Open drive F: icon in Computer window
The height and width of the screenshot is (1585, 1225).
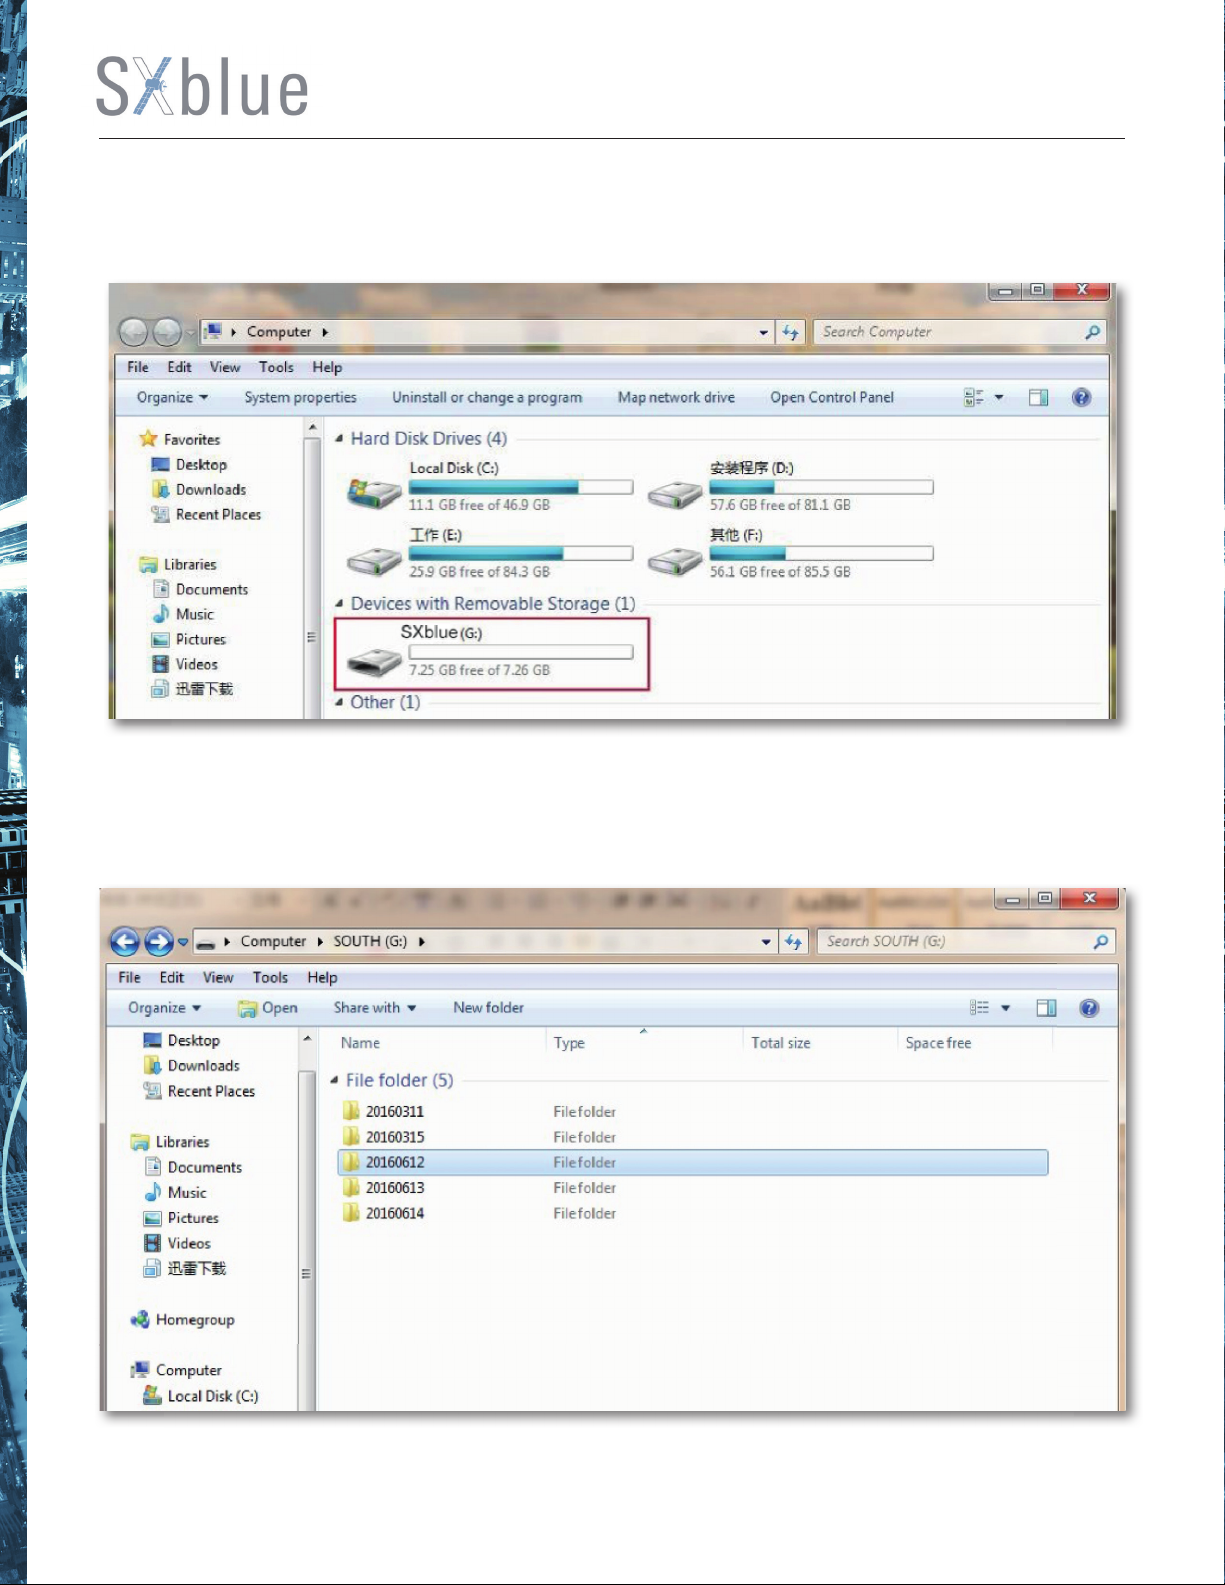click(675, 561)
